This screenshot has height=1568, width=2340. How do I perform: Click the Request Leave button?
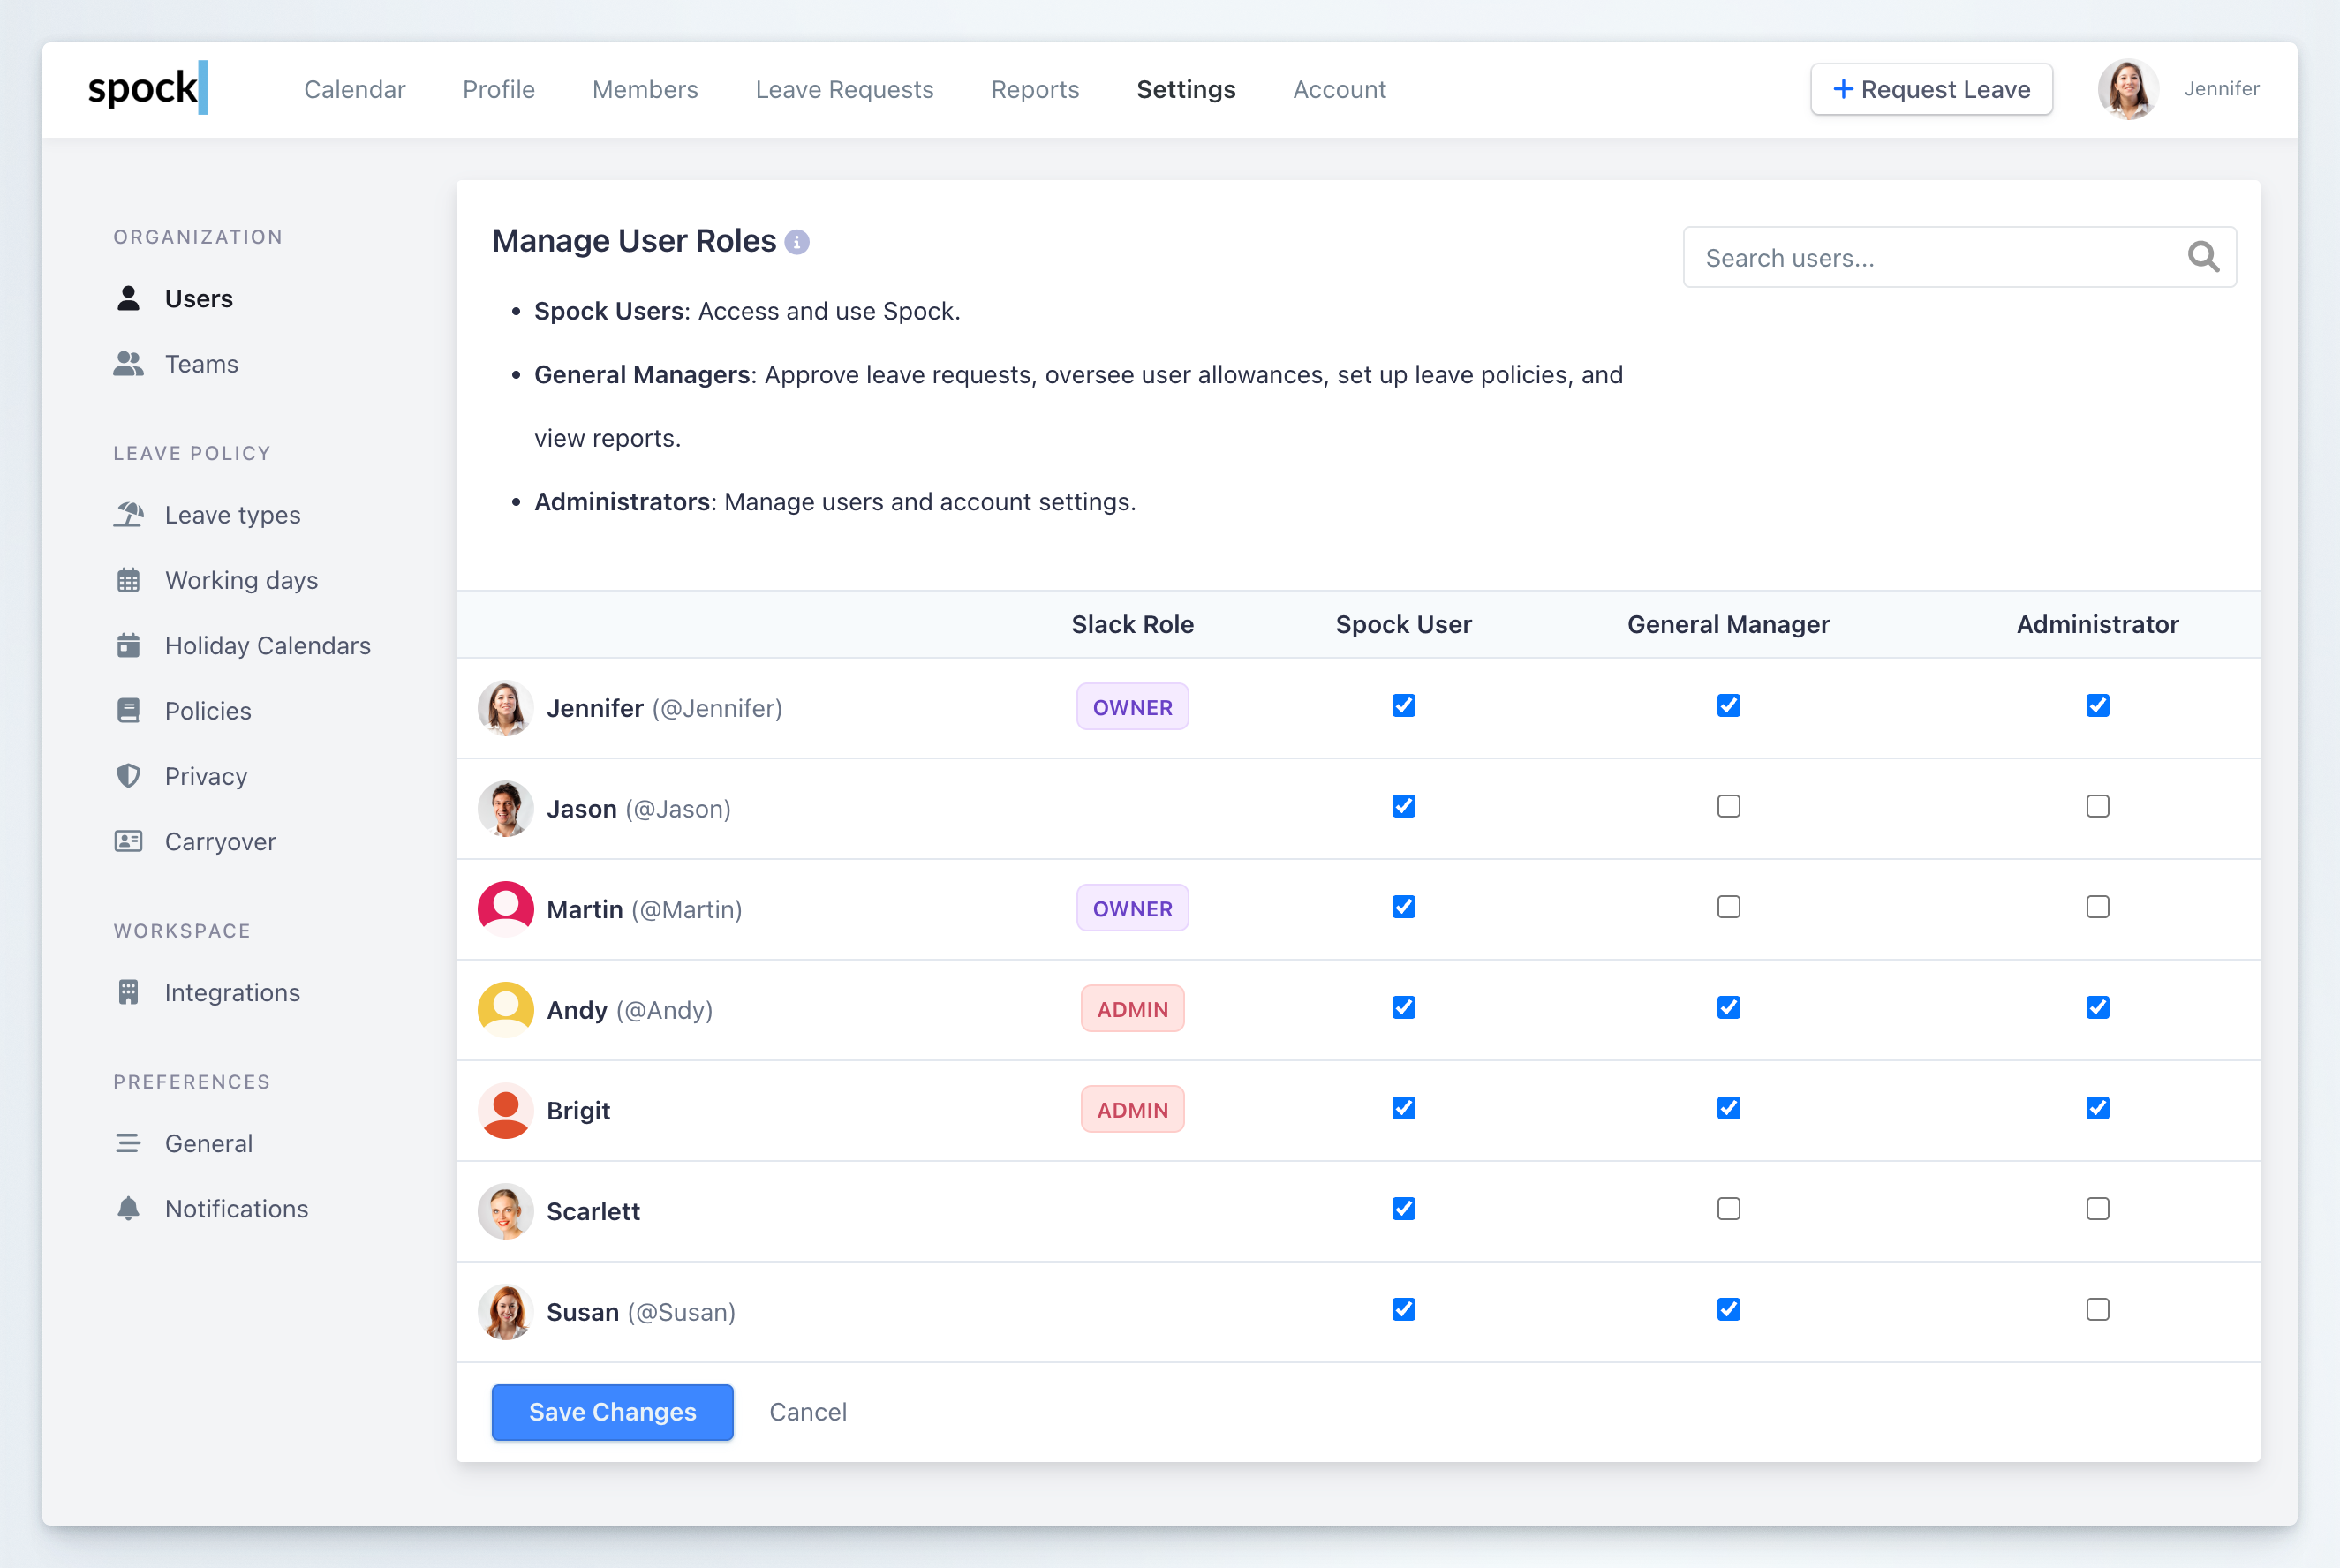click(1930, 90)
